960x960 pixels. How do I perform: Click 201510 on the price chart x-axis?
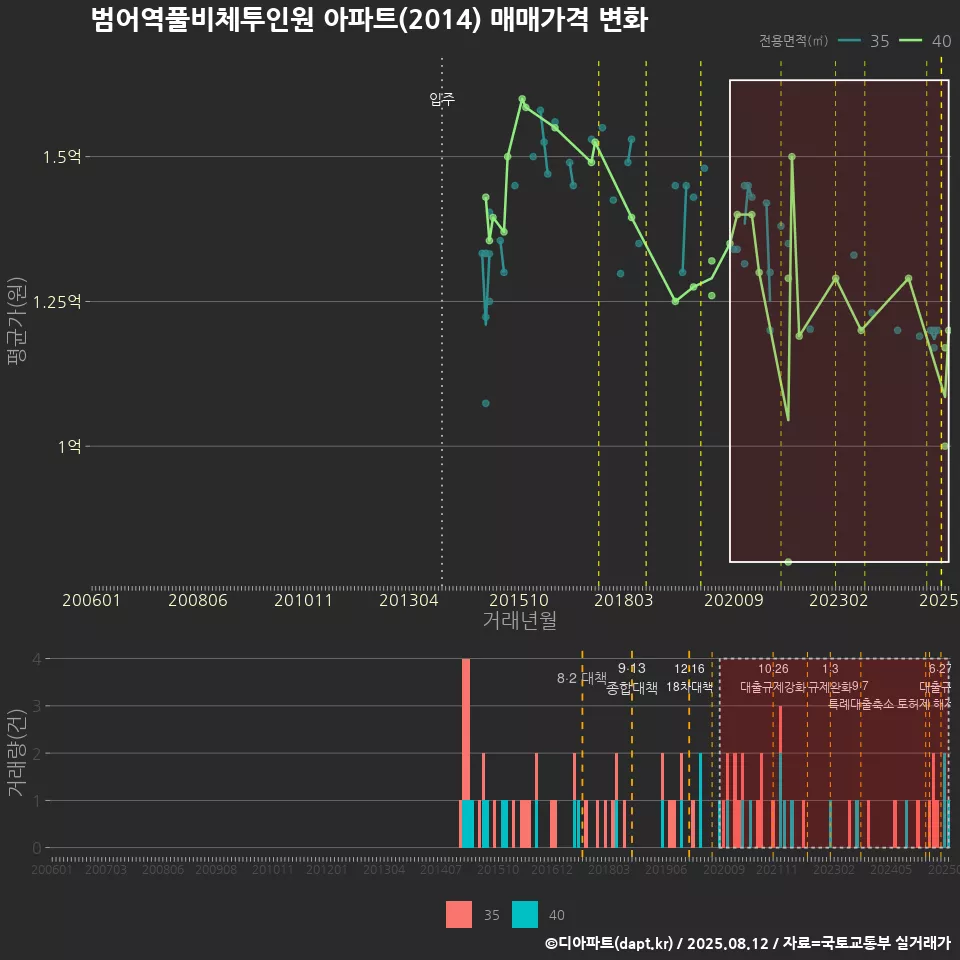click(519, 600)
